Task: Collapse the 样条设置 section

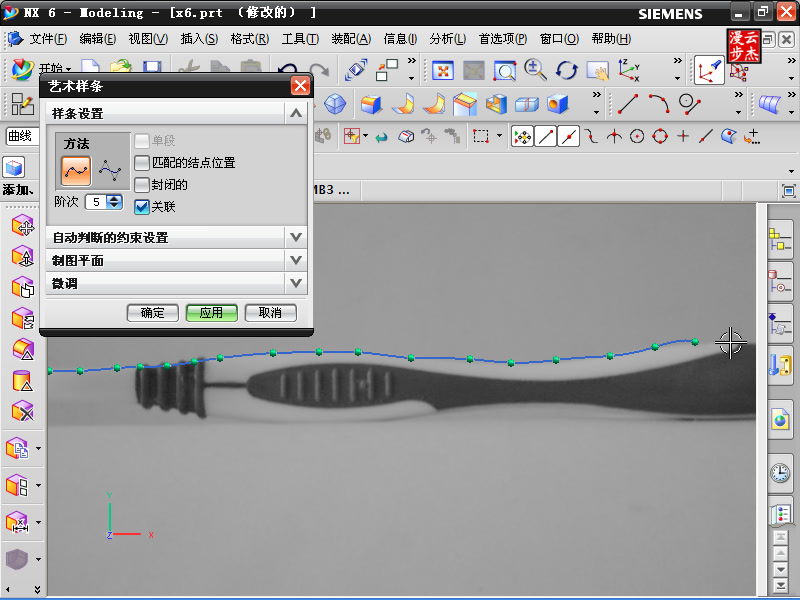Action: click(296, 113)
